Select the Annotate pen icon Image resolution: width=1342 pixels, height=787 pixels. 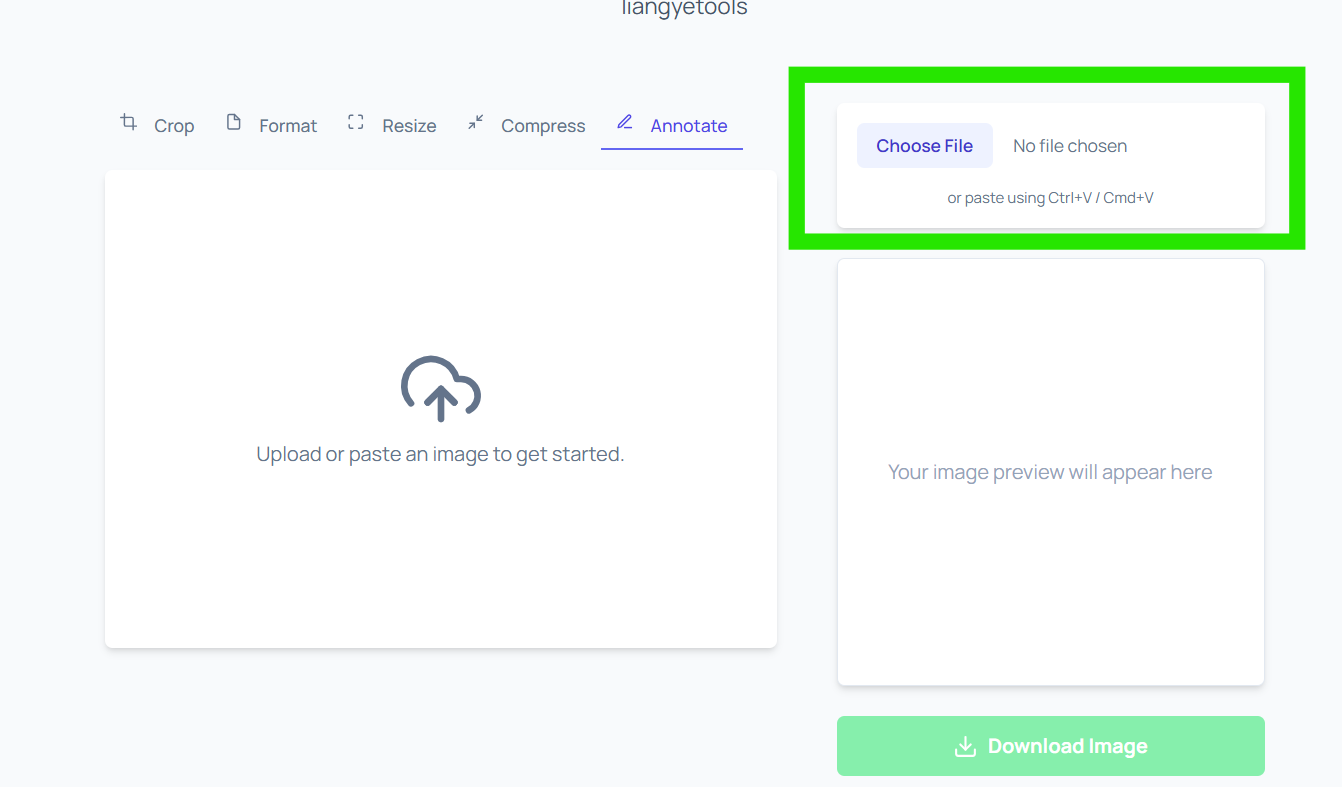[625, 123]
